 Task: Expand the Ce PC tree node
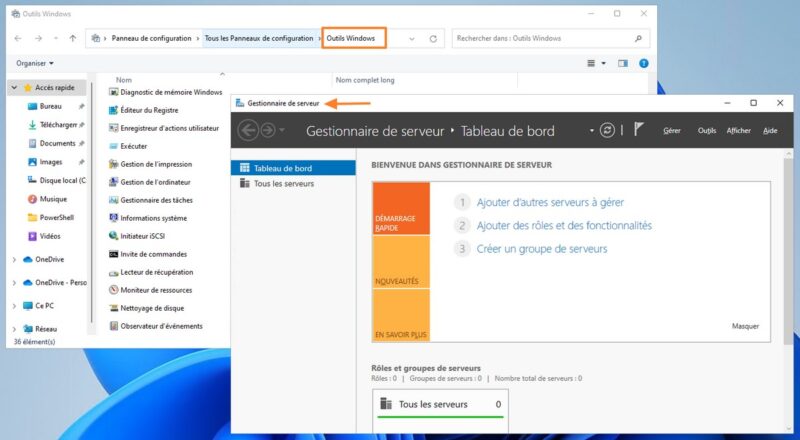click(x=14, y=306)
